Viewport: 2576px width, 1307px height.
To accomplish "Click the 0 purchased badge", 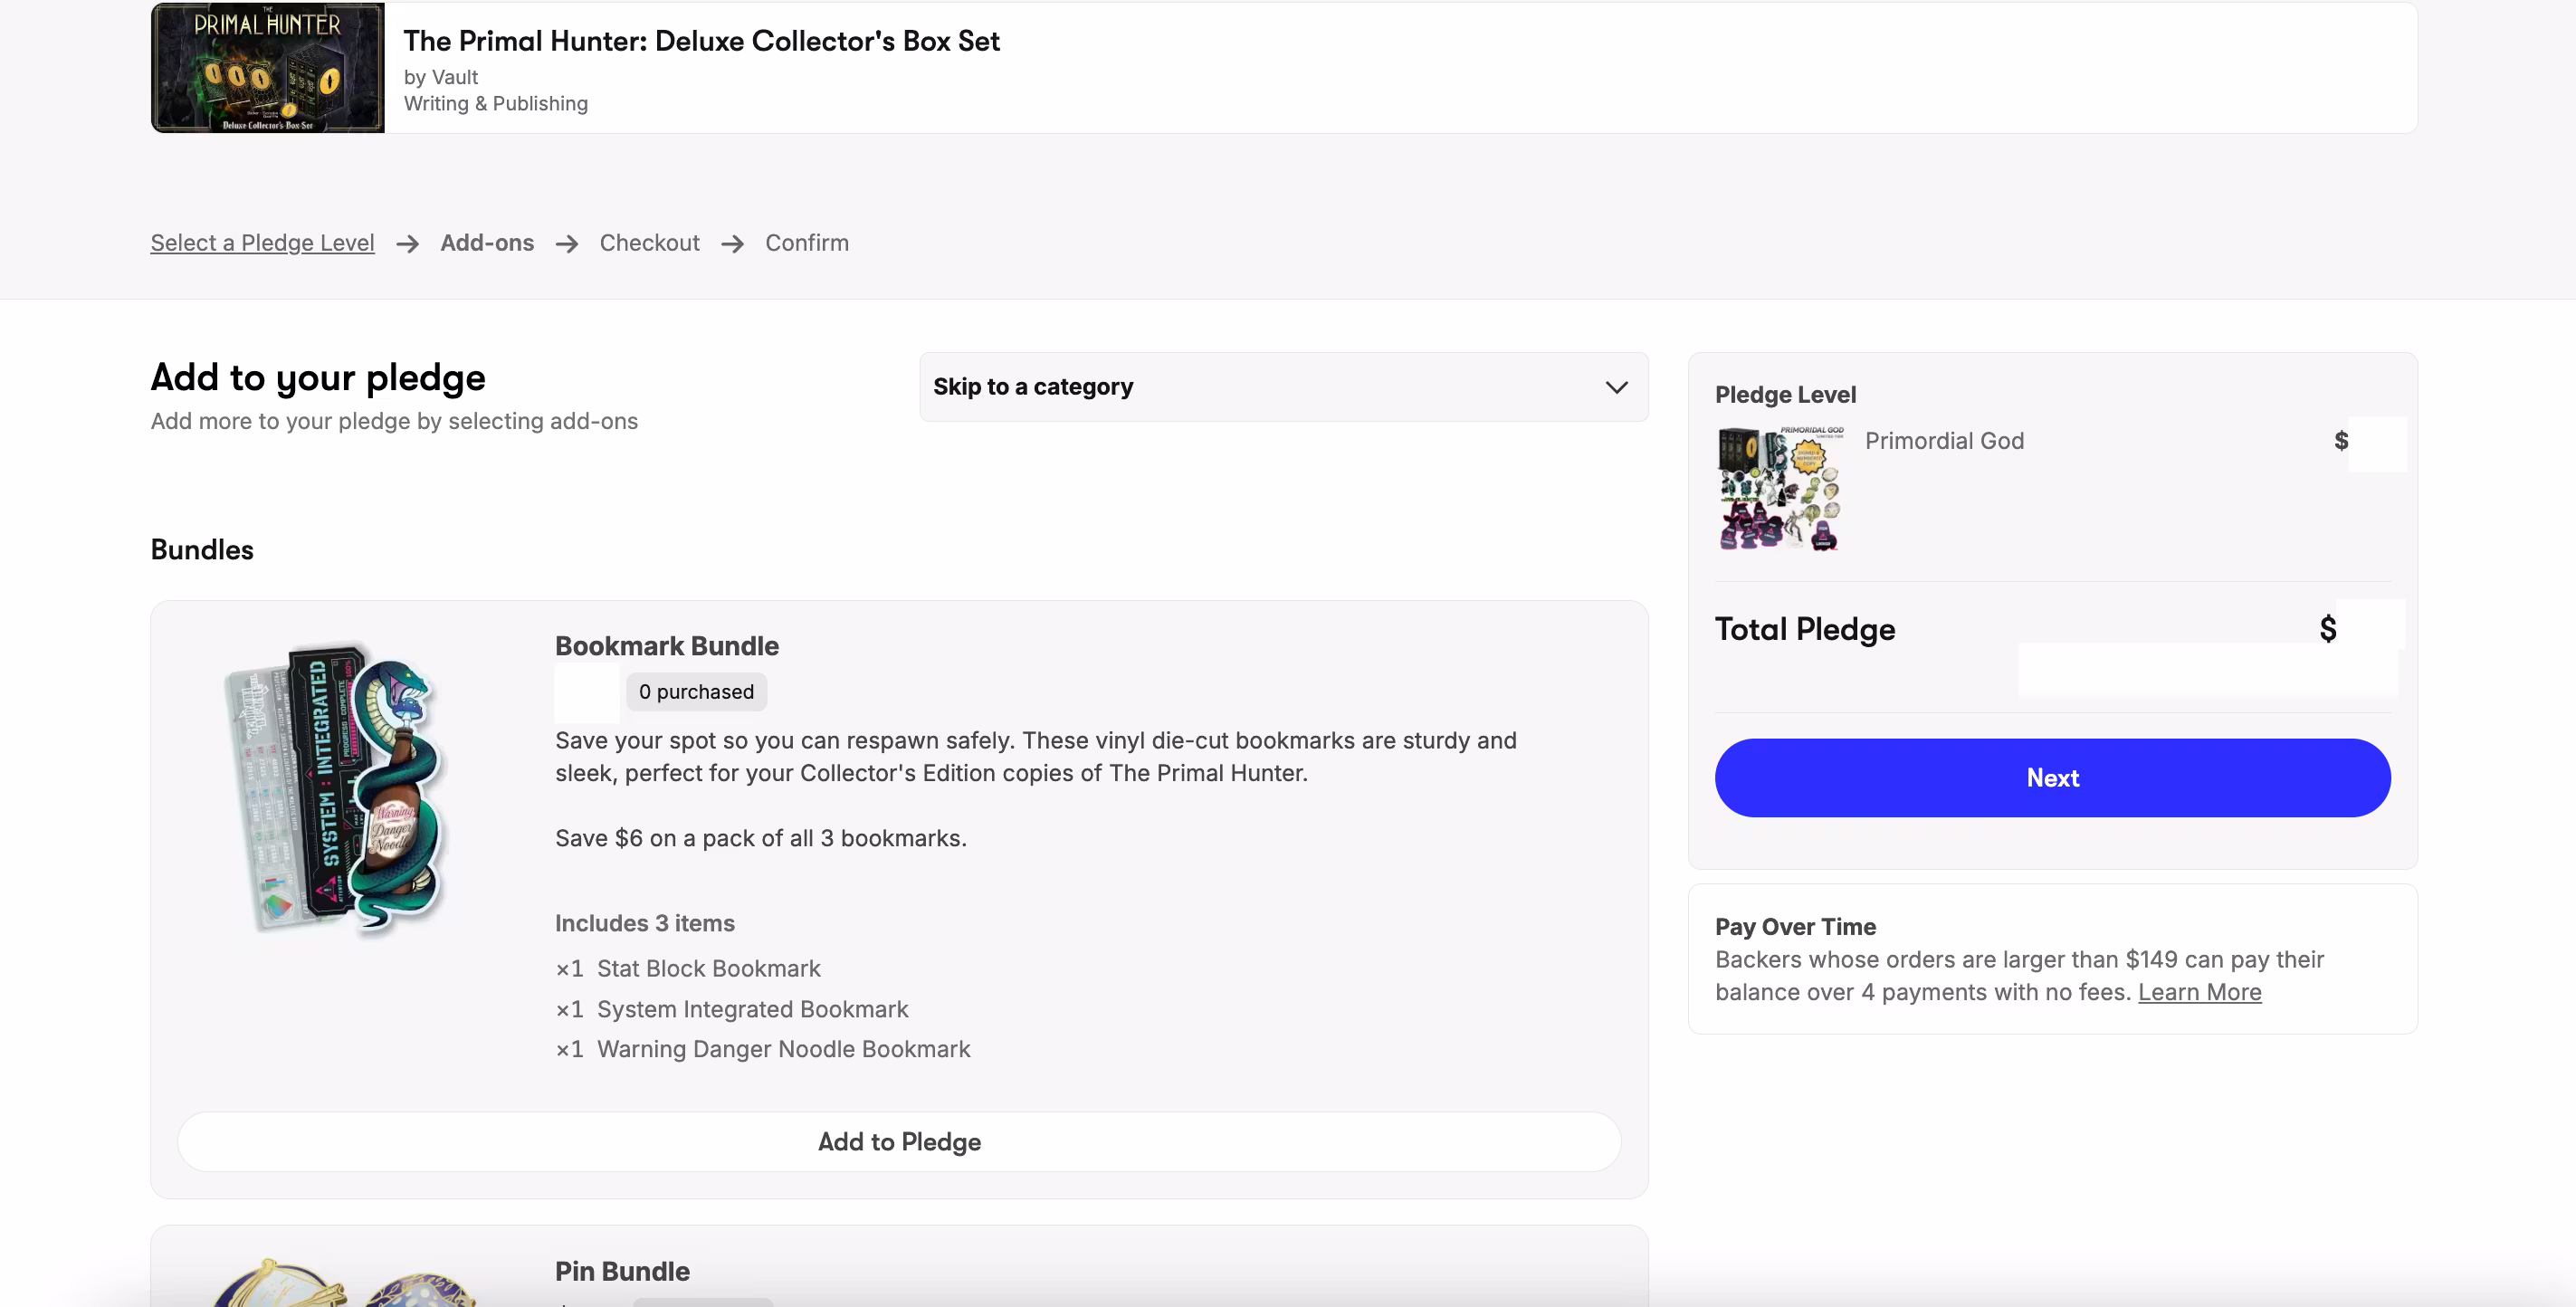I will (x=696, y=692).
